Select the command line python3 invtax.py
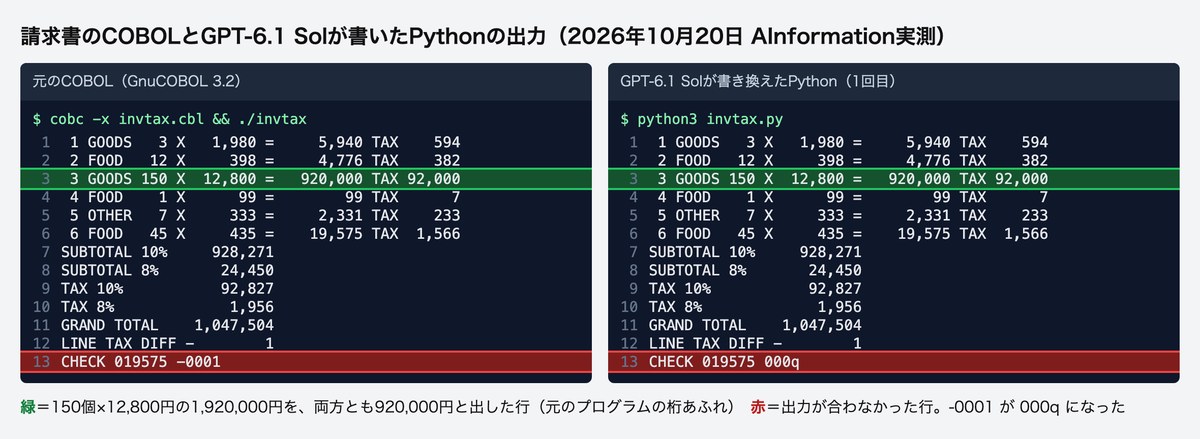Screen dimensions: 1200x439 tap(701, 119)
